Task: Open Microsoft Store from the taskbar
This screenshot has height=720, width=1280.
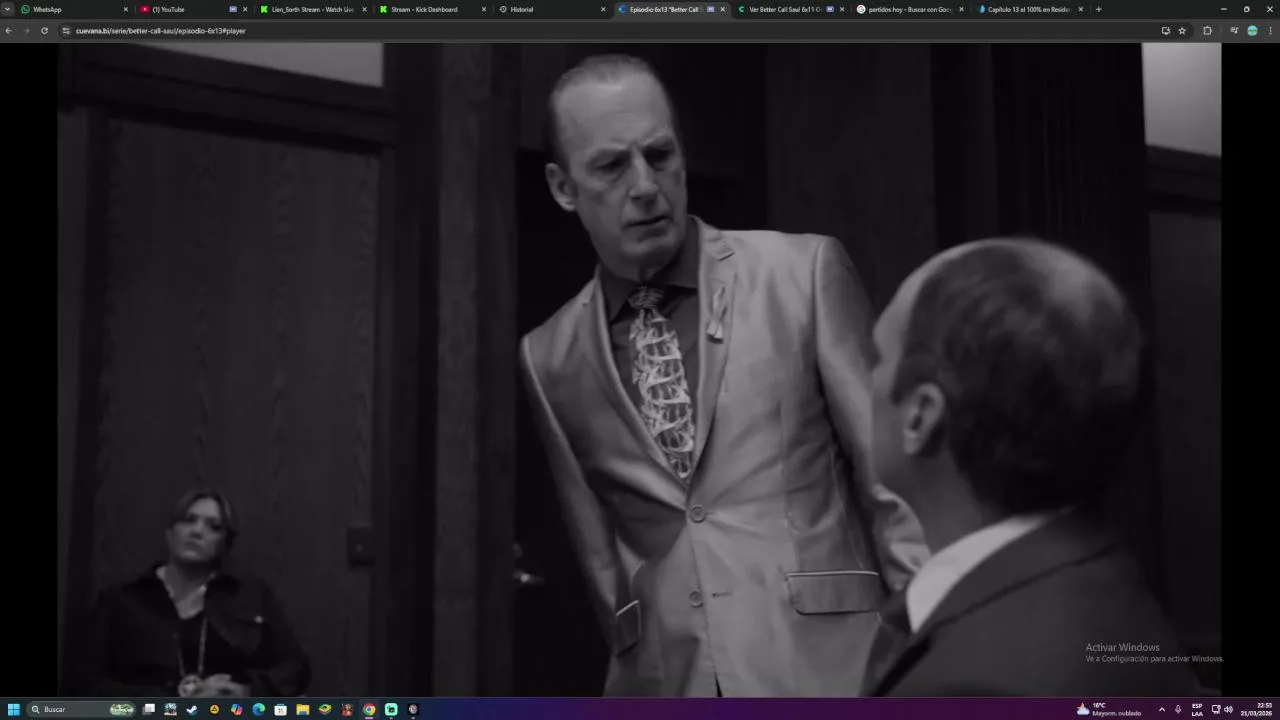Action: (280, 709)
